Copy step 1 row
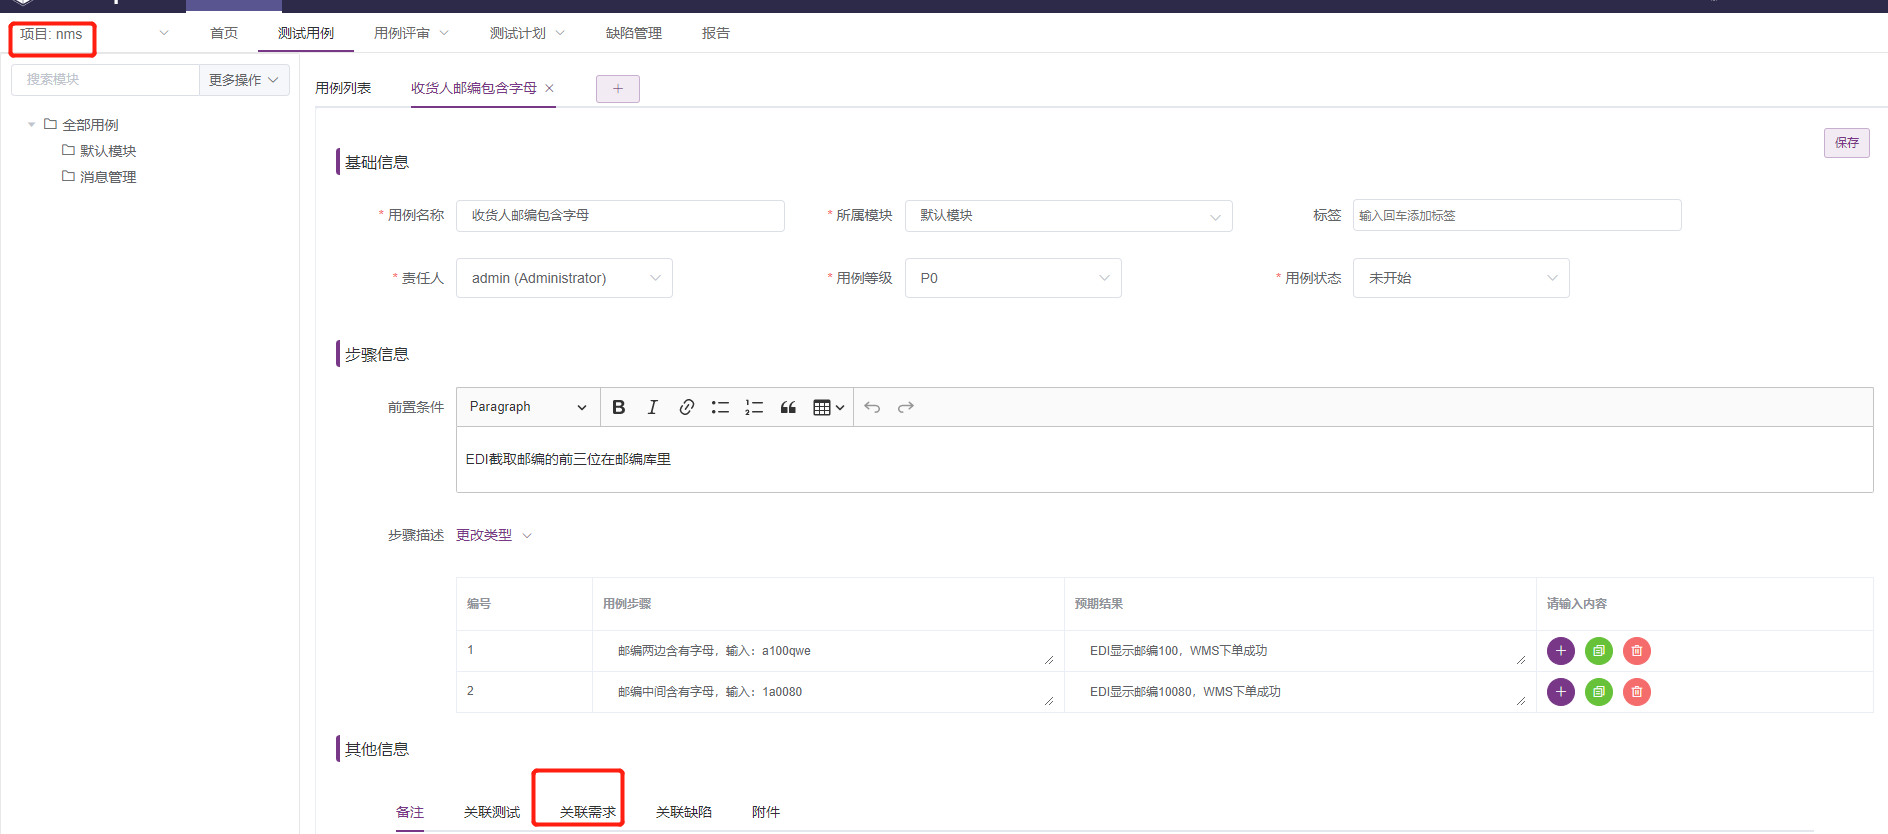This screenshot has height=834, width=1888. pos(1599,651)
